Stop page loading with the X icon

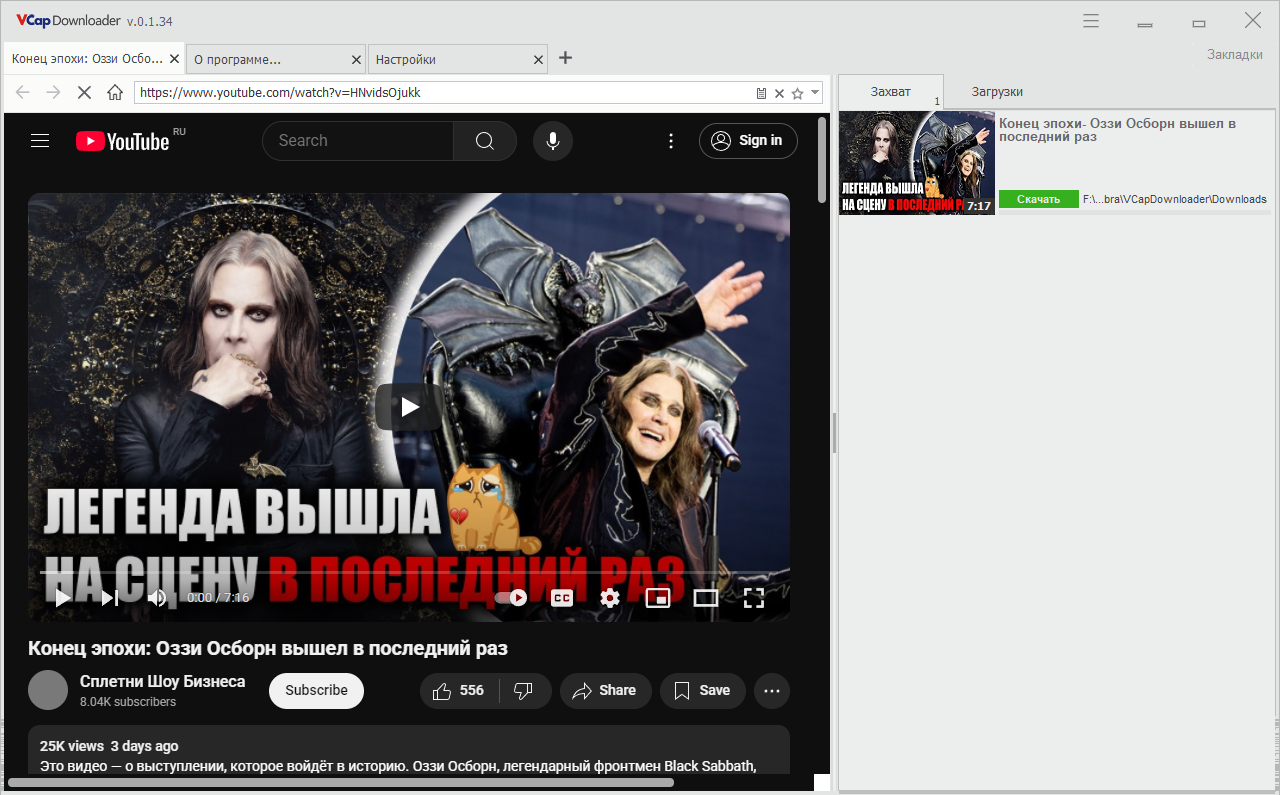click(84, 92)
